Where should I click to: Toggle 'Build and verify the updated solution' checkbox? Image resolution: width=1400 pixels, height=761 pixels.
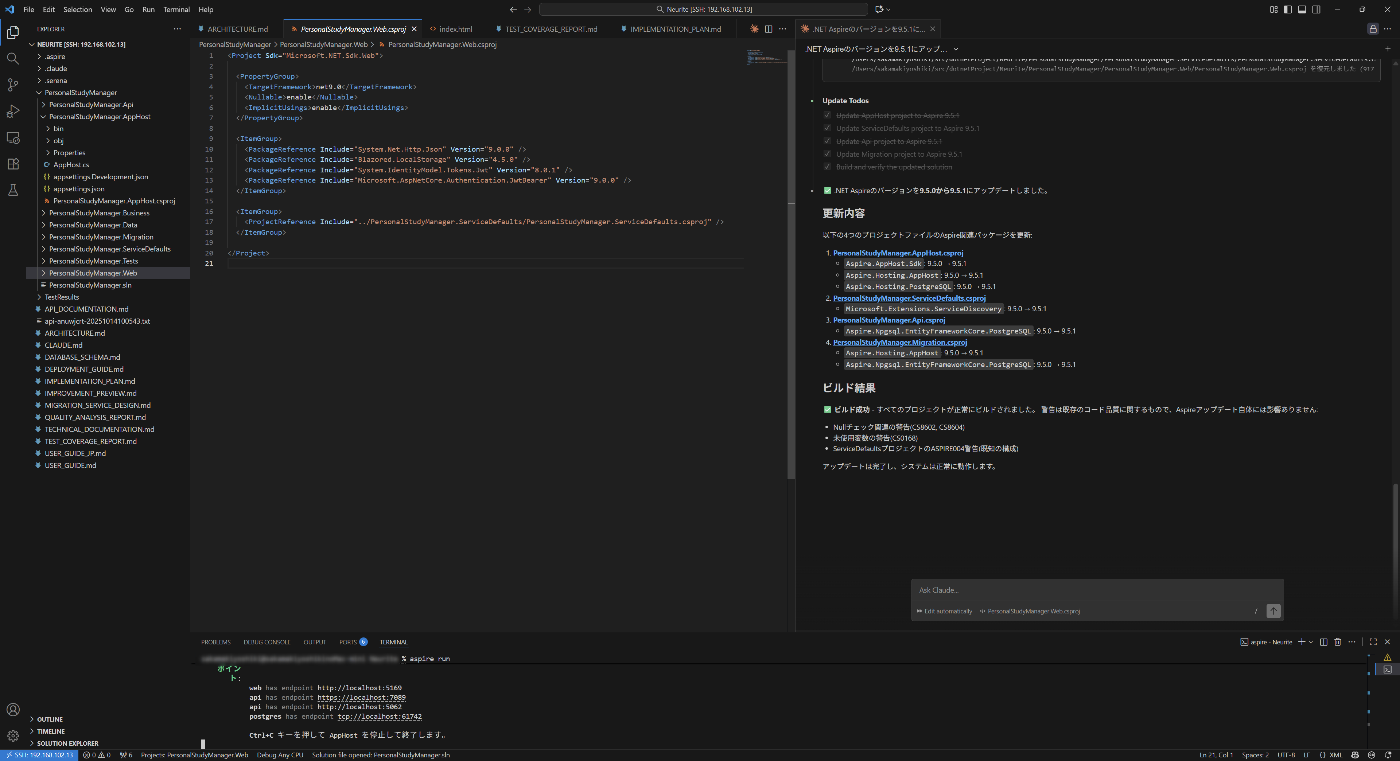[827, 167]
